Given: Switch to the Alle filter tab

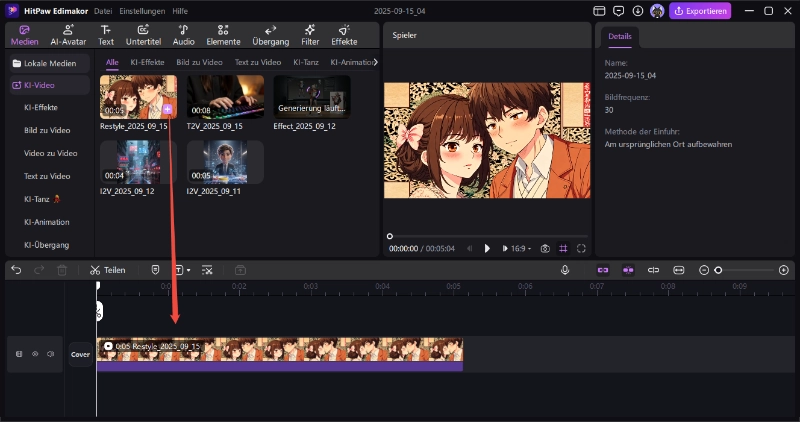Looking at the screenshot, I should [112, 62].
